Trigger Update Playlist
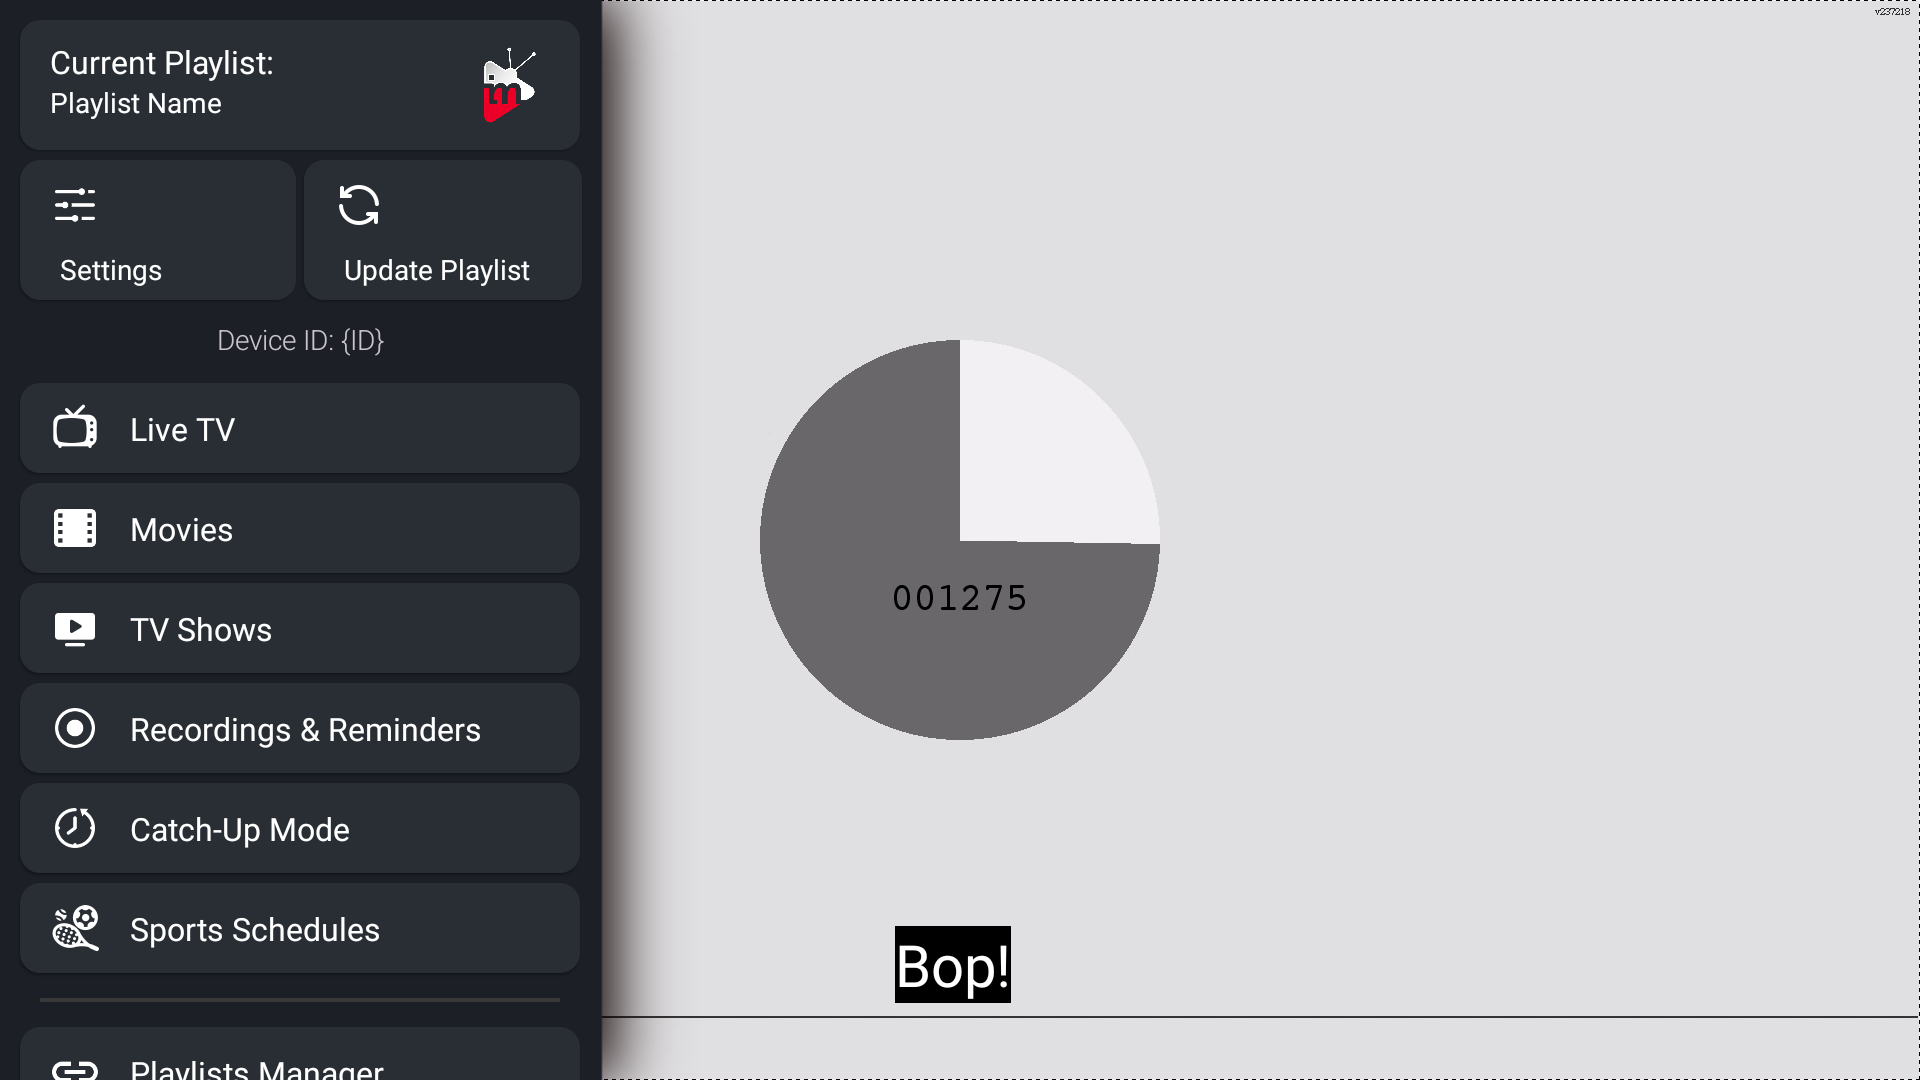The width and height of the screenshot is (1920, 1080). [441, 230]
